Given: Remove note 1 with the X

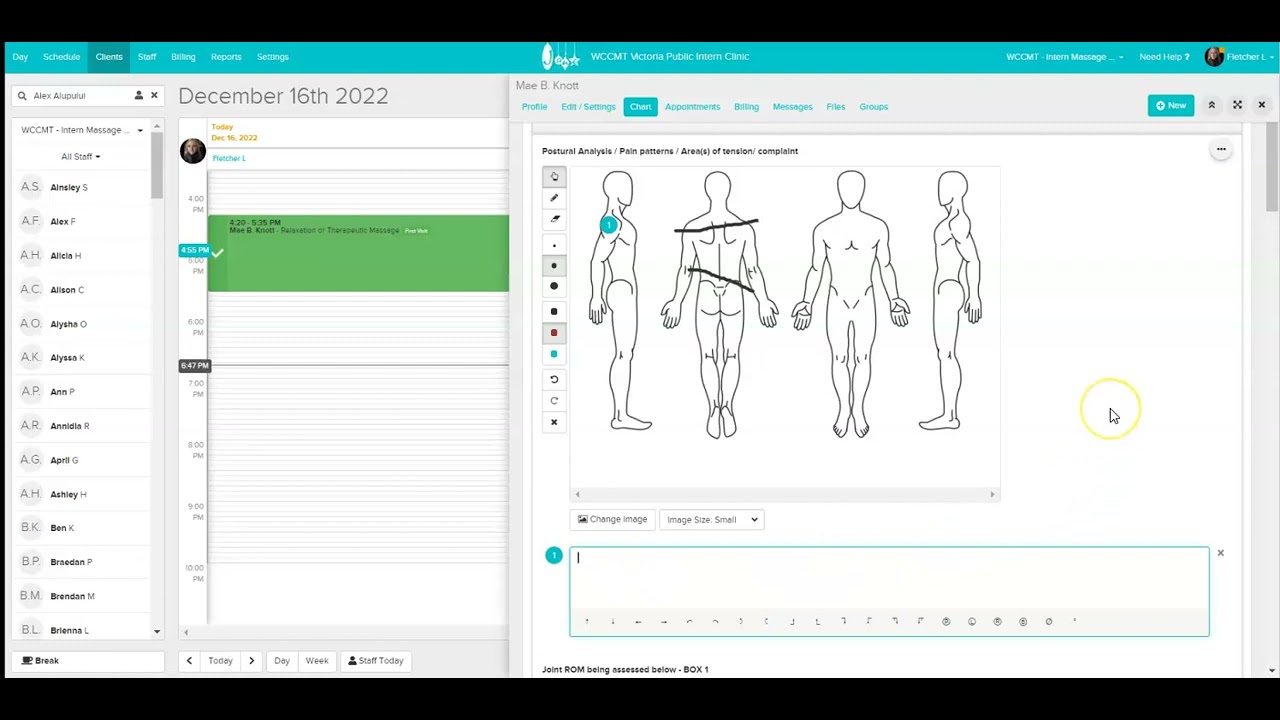Looking at the screenshot, I should point(1220,553).
